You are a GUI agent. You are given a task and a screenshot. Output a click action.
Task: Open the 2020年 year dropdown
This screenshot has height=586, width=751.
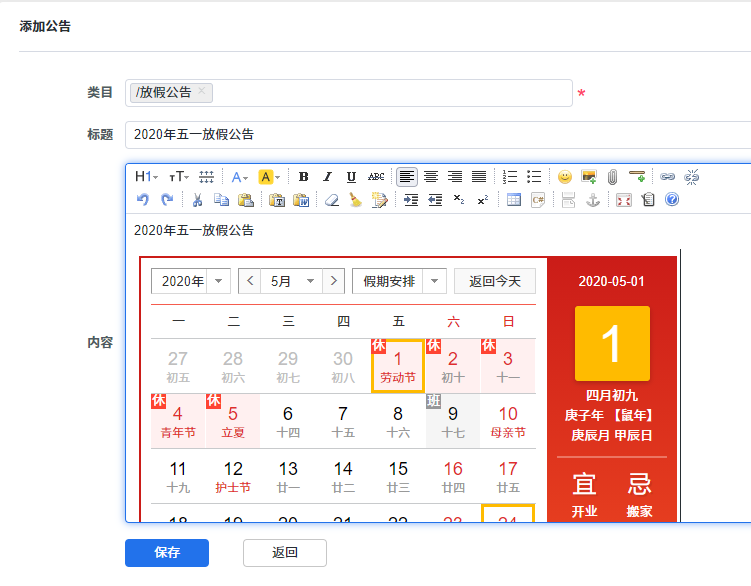pos(191,281)
